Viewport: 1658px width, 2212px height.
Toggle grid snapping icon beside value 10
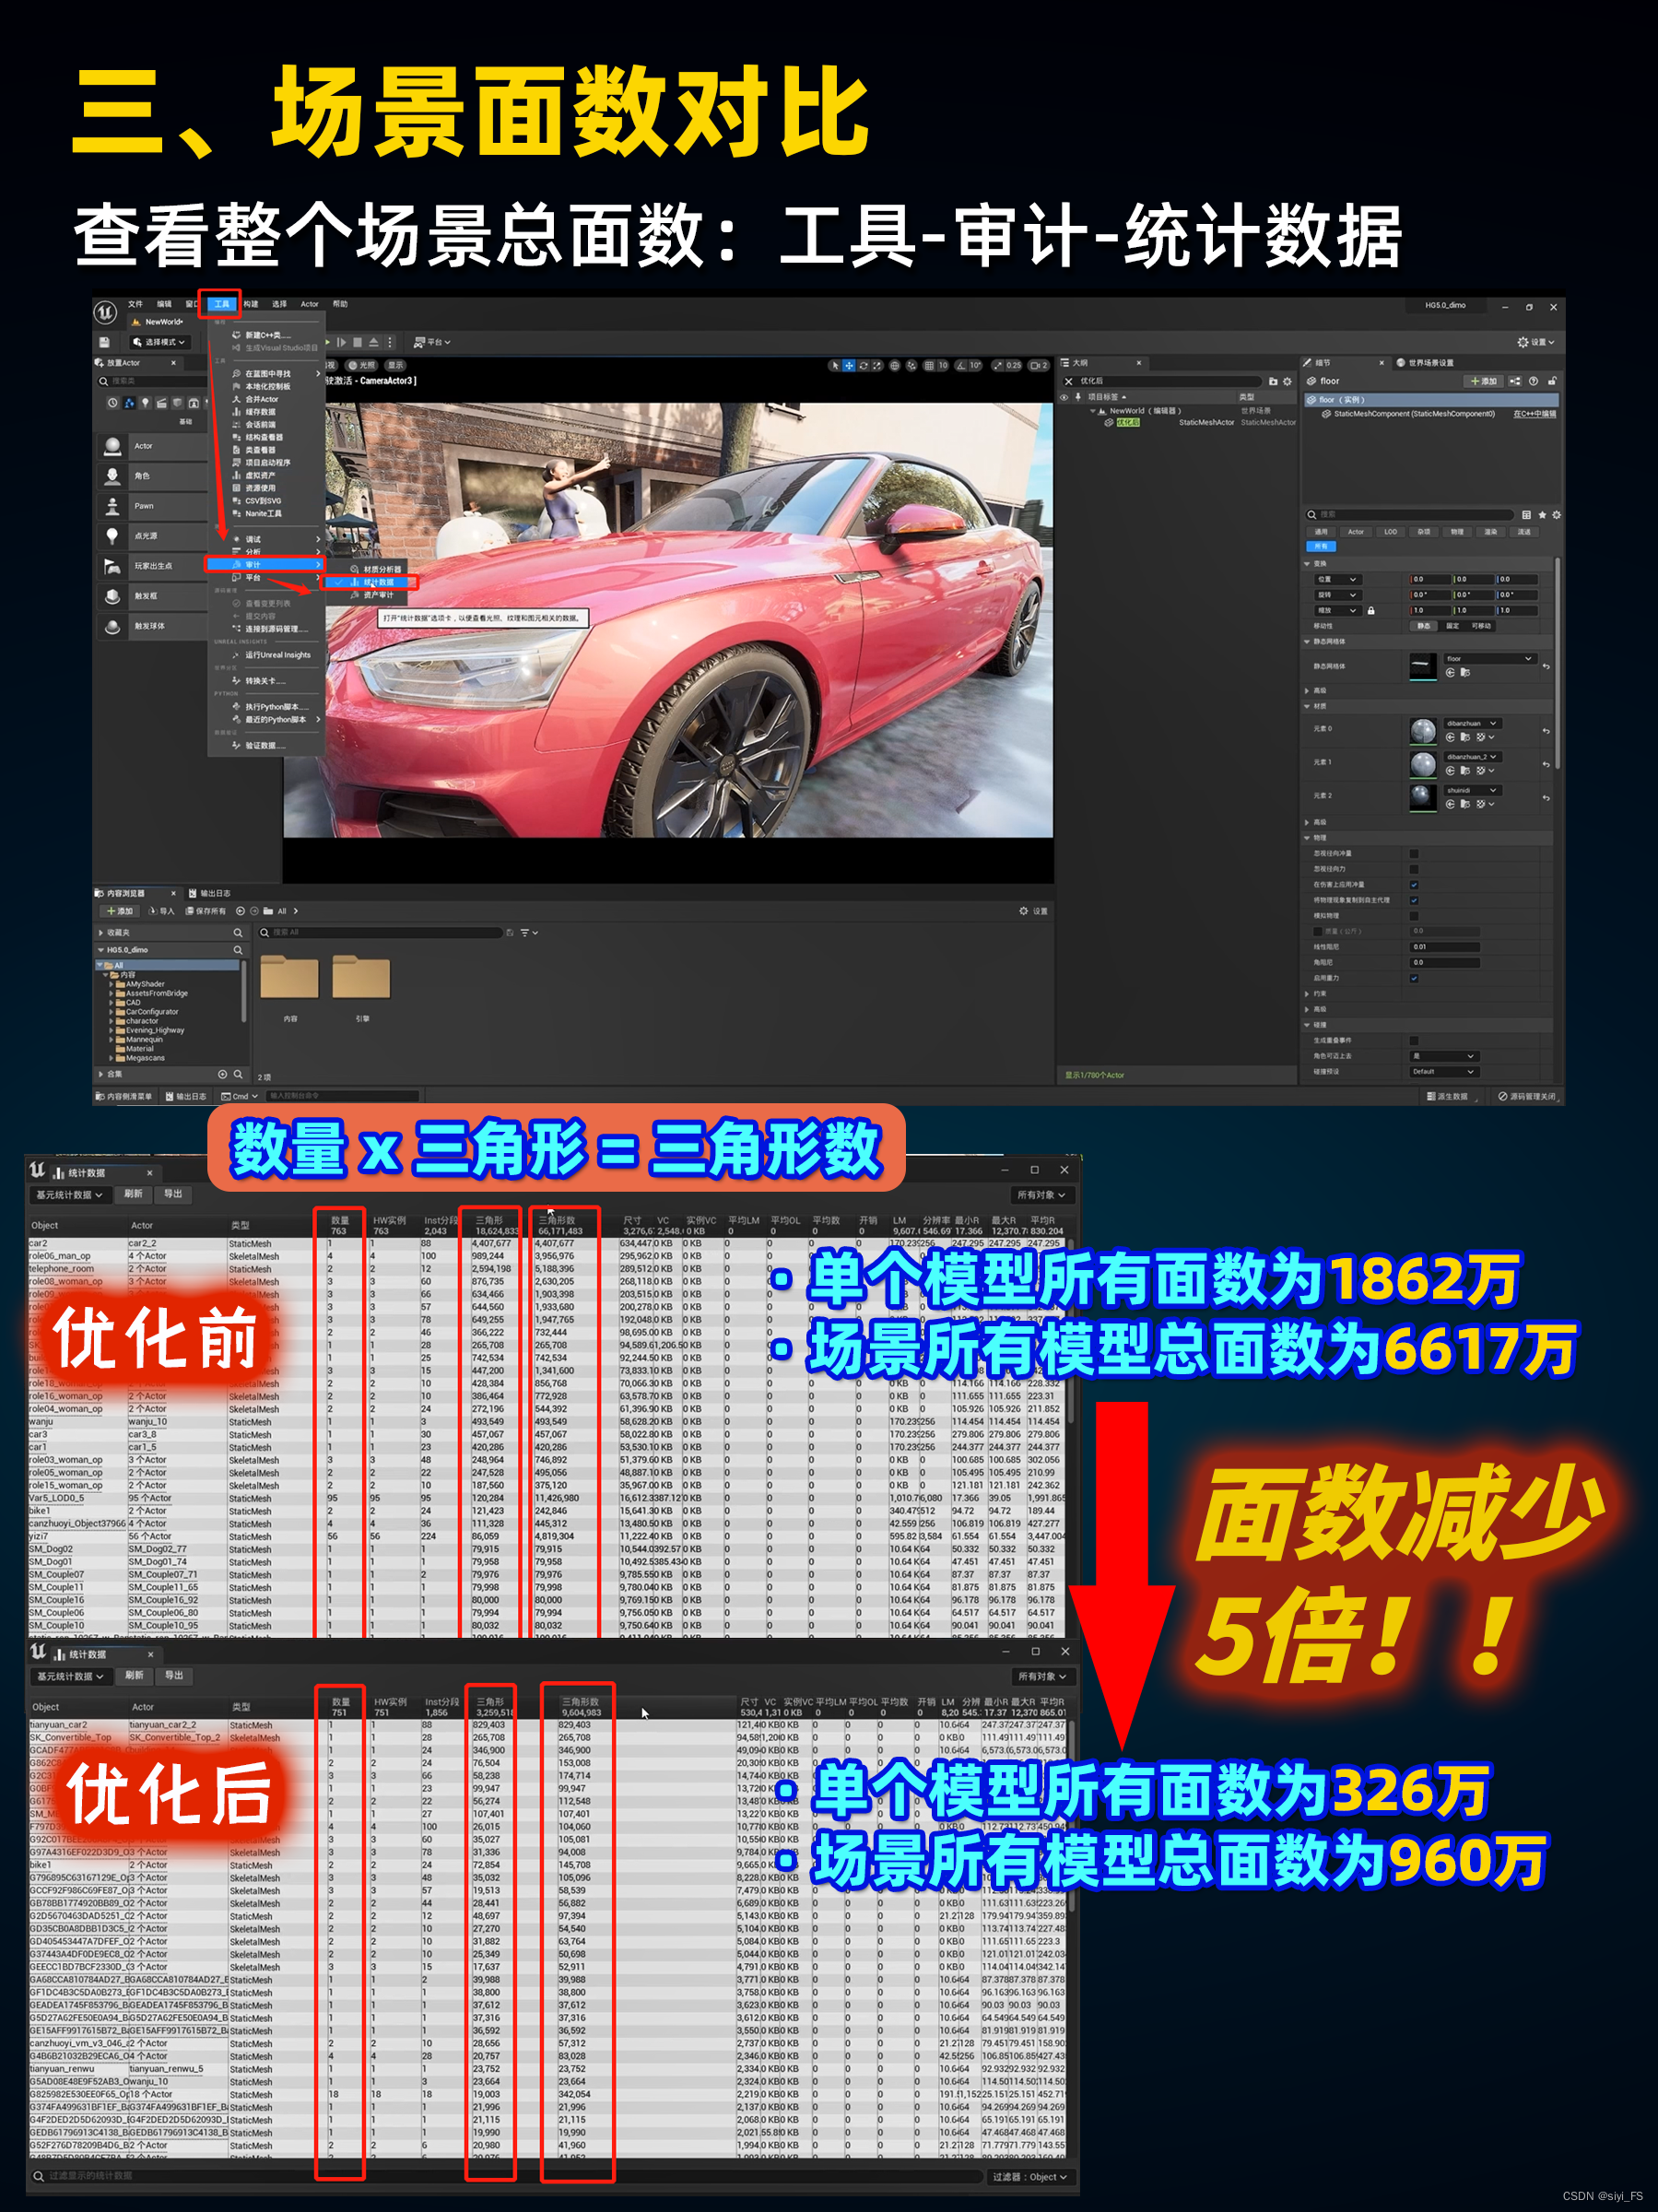tap(929, 366)
